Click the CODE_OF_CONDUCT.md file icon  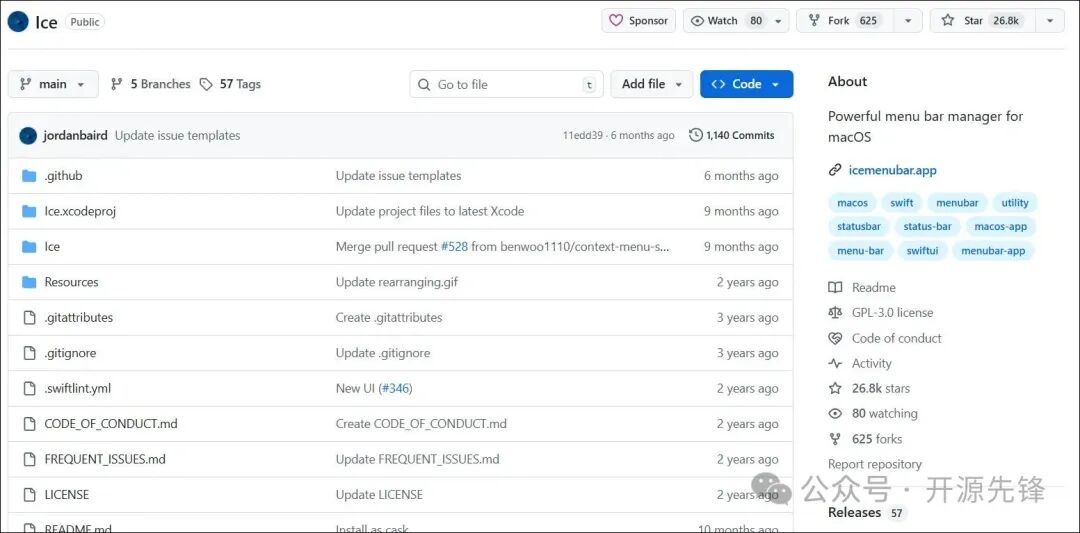(29, 424)
